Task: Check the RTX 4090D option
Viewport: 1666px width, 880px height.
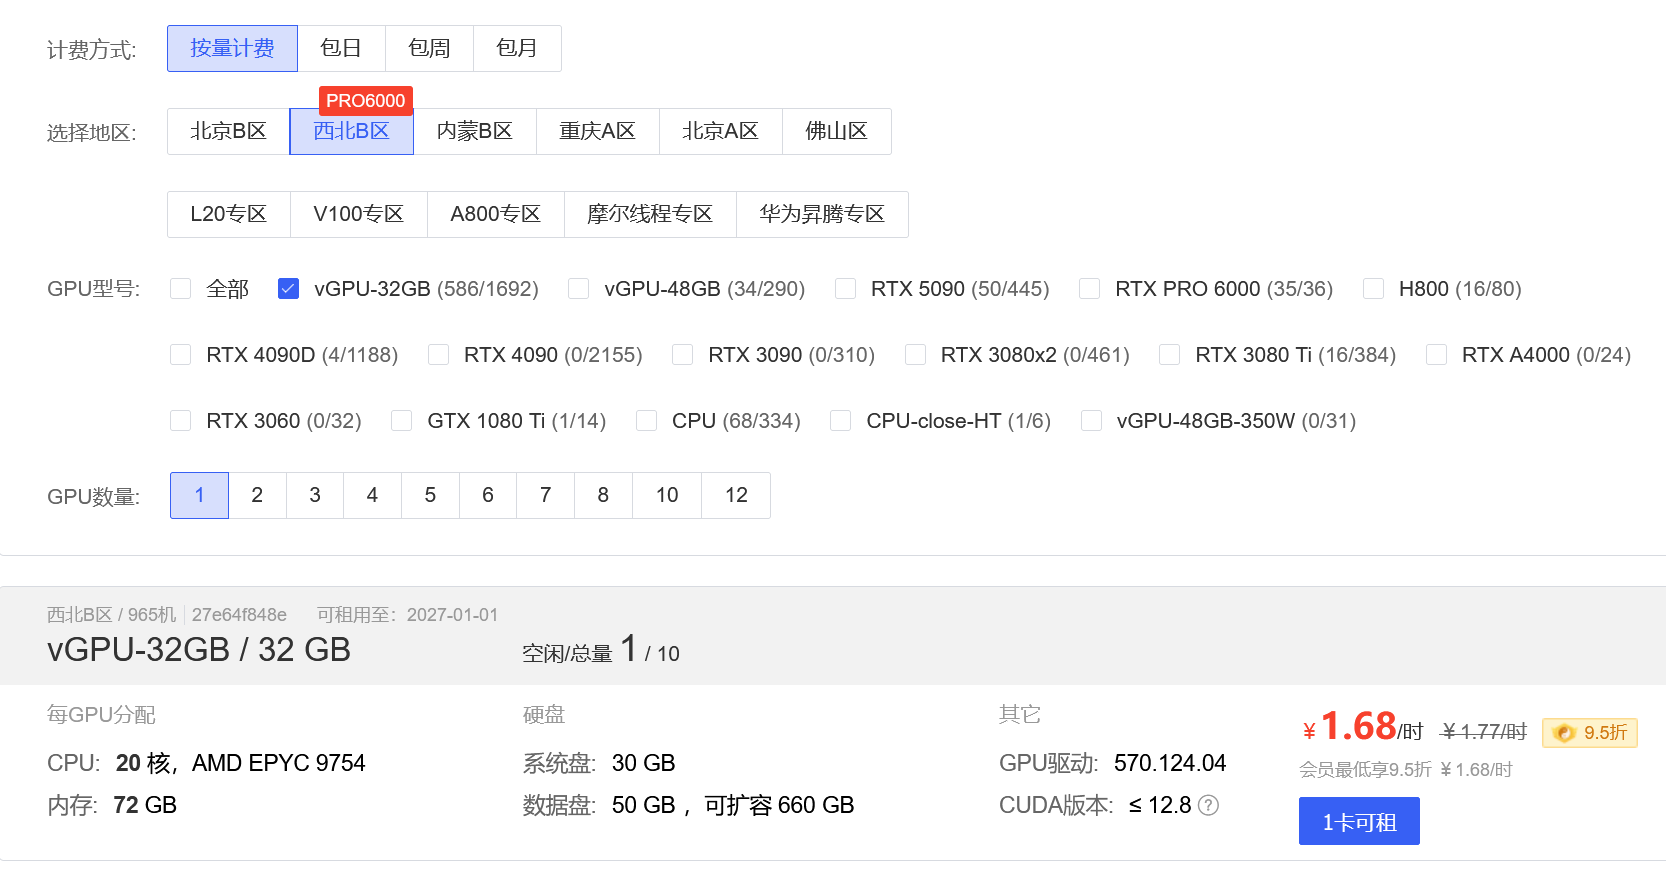Action: pyautogui.click(x=181, y=355)
